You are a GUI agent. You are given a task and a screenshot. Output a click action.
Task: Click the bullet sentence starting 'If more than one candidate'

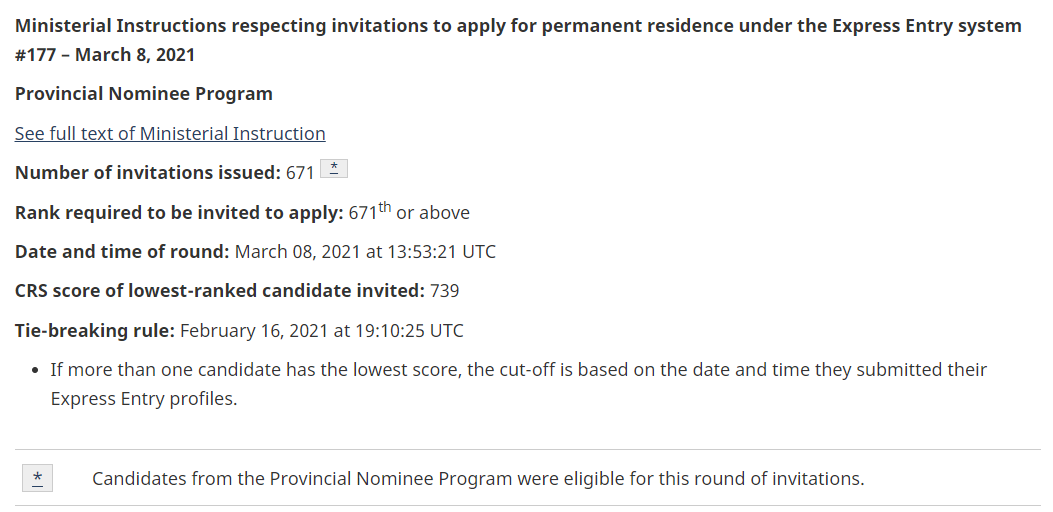pos(519,370)
